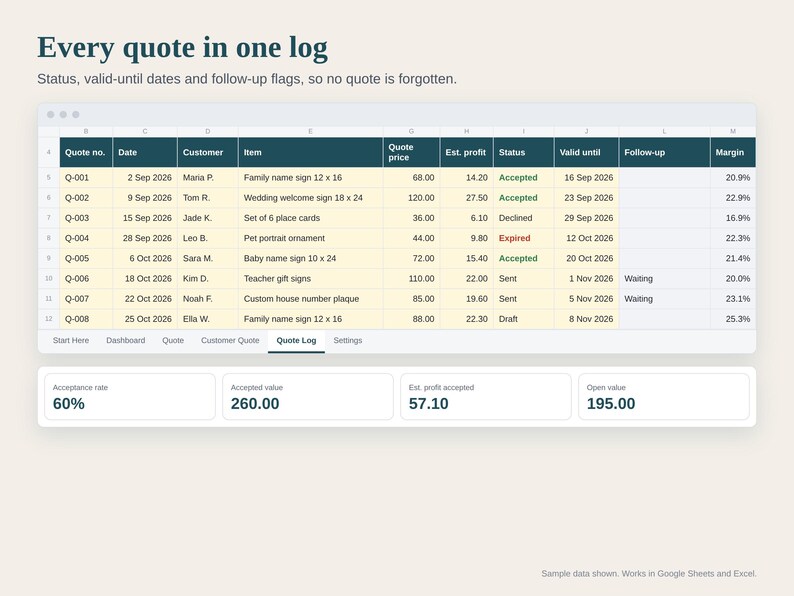Select the 28 Sep 2026 date cell
Image resolution: width=794 pixels, height=596 pixels.
tap(145, 239)
